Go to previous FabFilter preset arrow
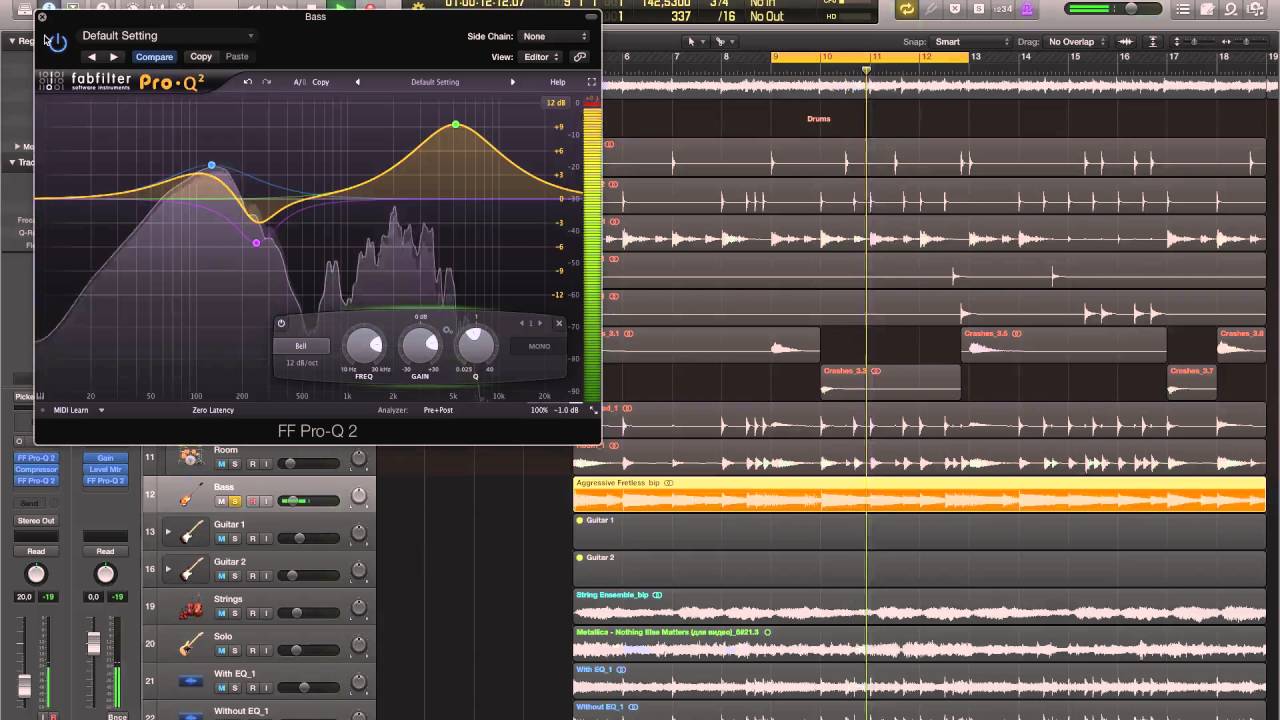This screenshot has height=720, width=1280. (x=357, y=82)
